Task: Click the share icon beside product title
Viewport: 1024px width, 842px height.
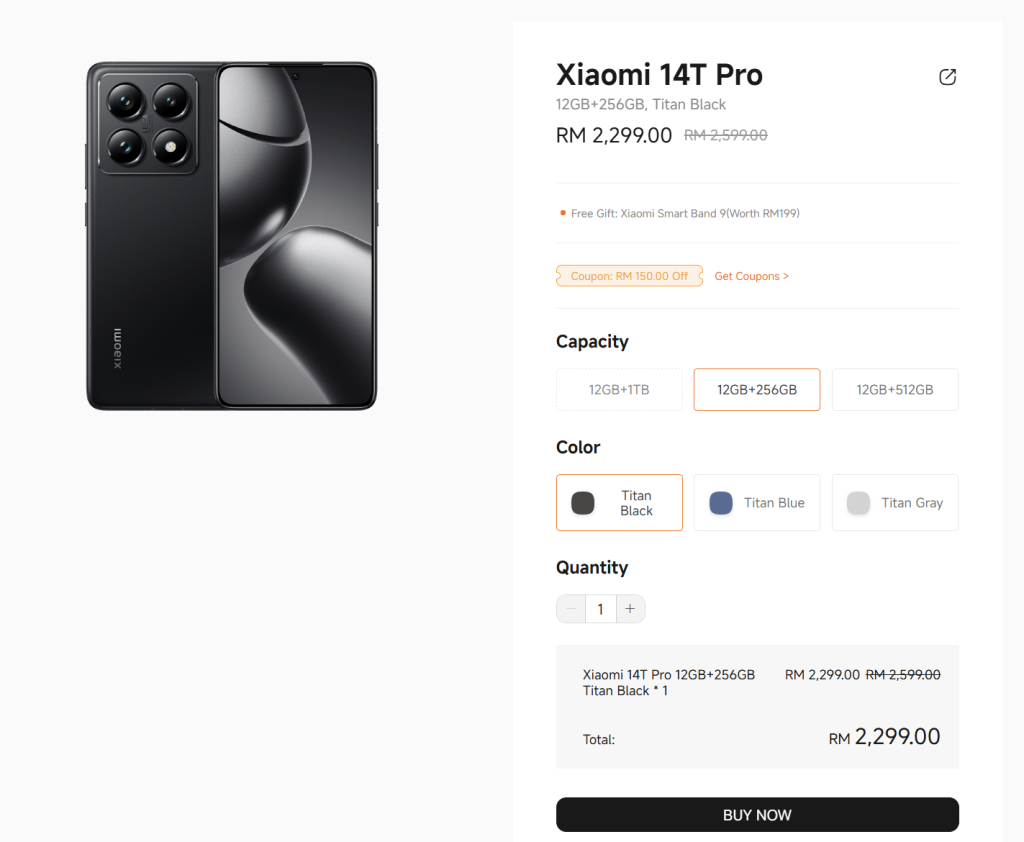Action: pos(947,77)
